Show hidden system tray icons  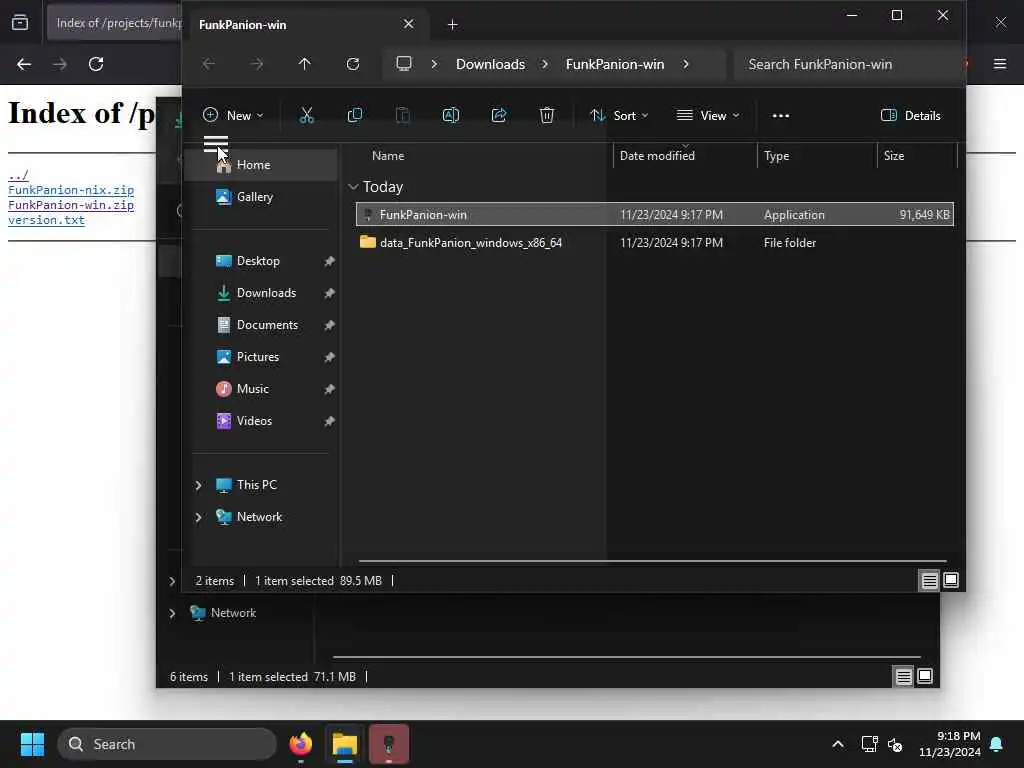(838, 744)
